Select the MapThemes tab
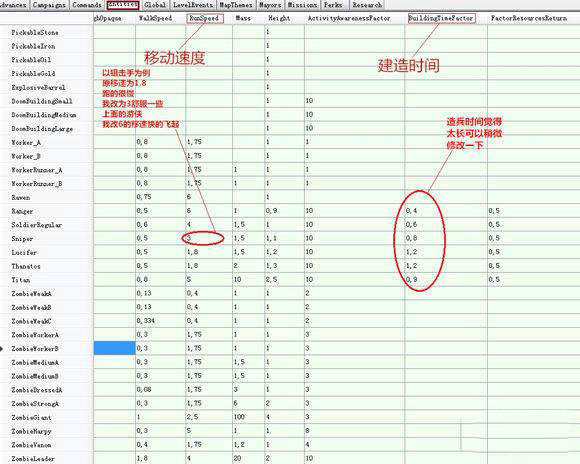Viewport: 580px width, 464px height. pos(235,5)
